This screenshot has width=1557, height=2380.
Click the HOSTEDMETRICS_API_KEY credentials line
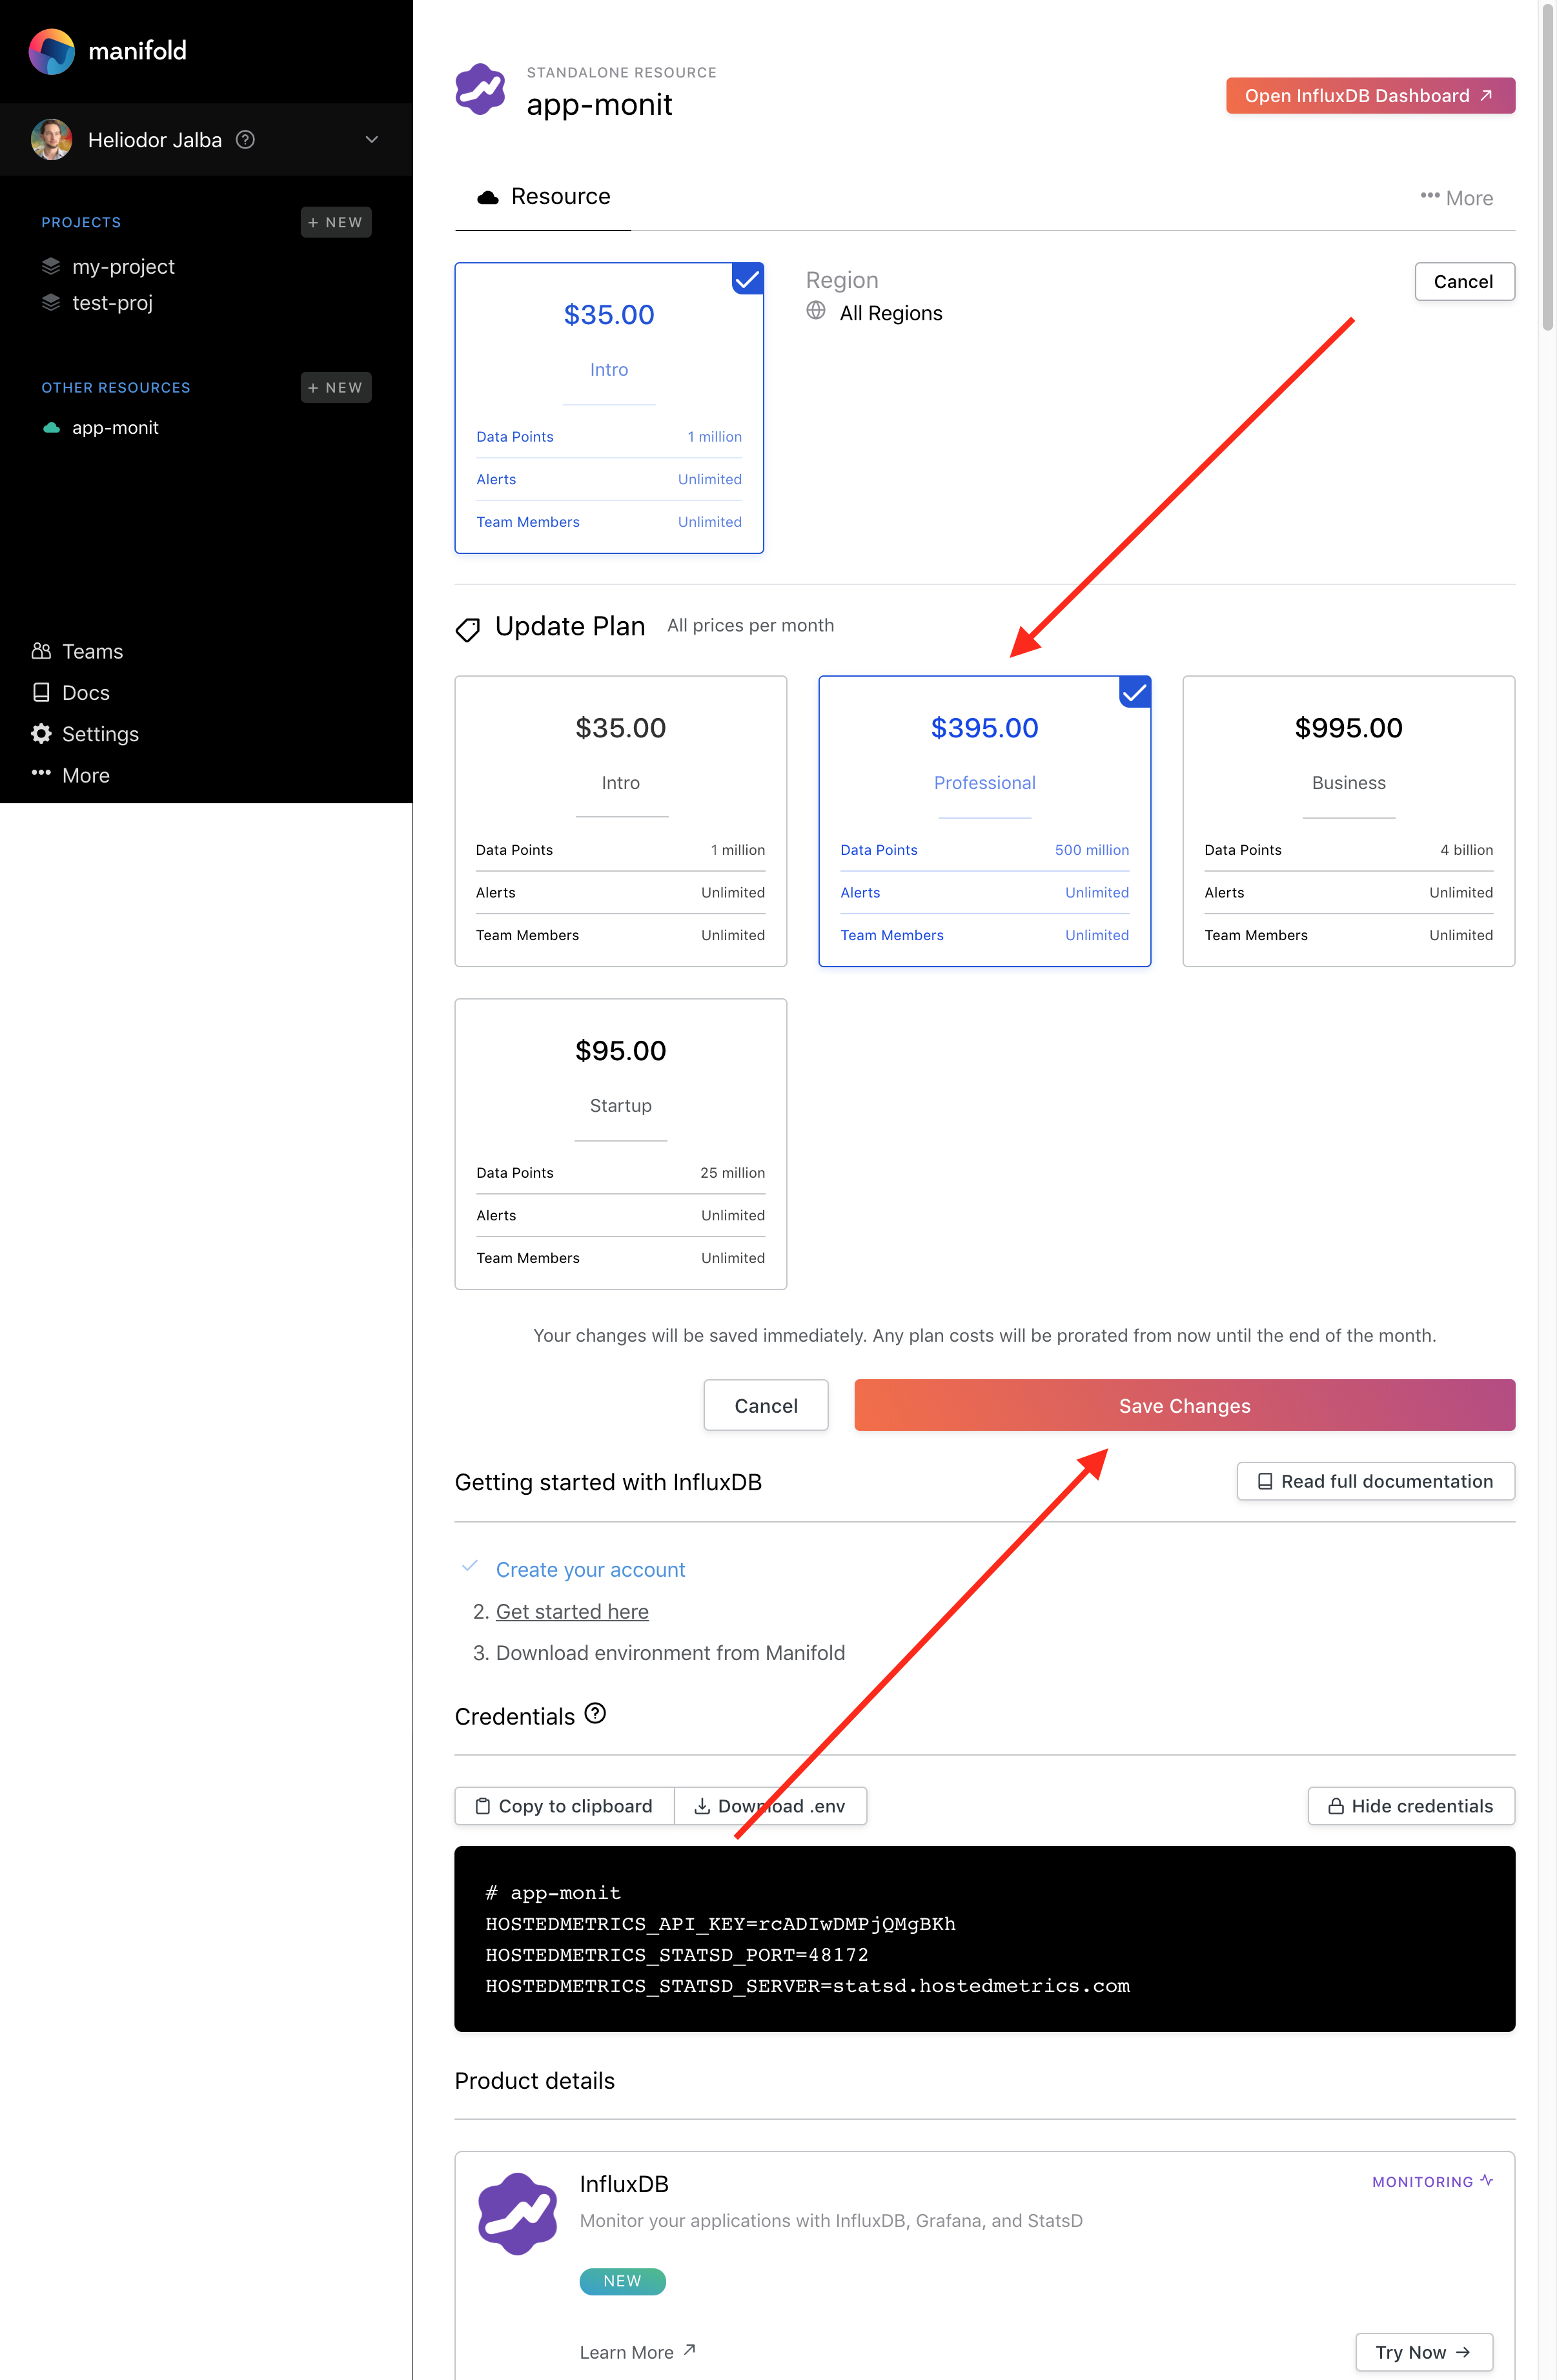[x=720, y=1924]
